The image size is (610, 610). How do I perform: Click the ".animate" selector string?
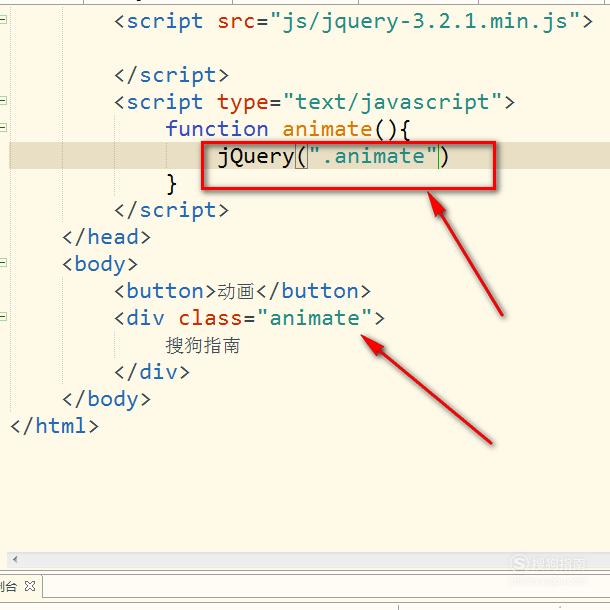373,156
